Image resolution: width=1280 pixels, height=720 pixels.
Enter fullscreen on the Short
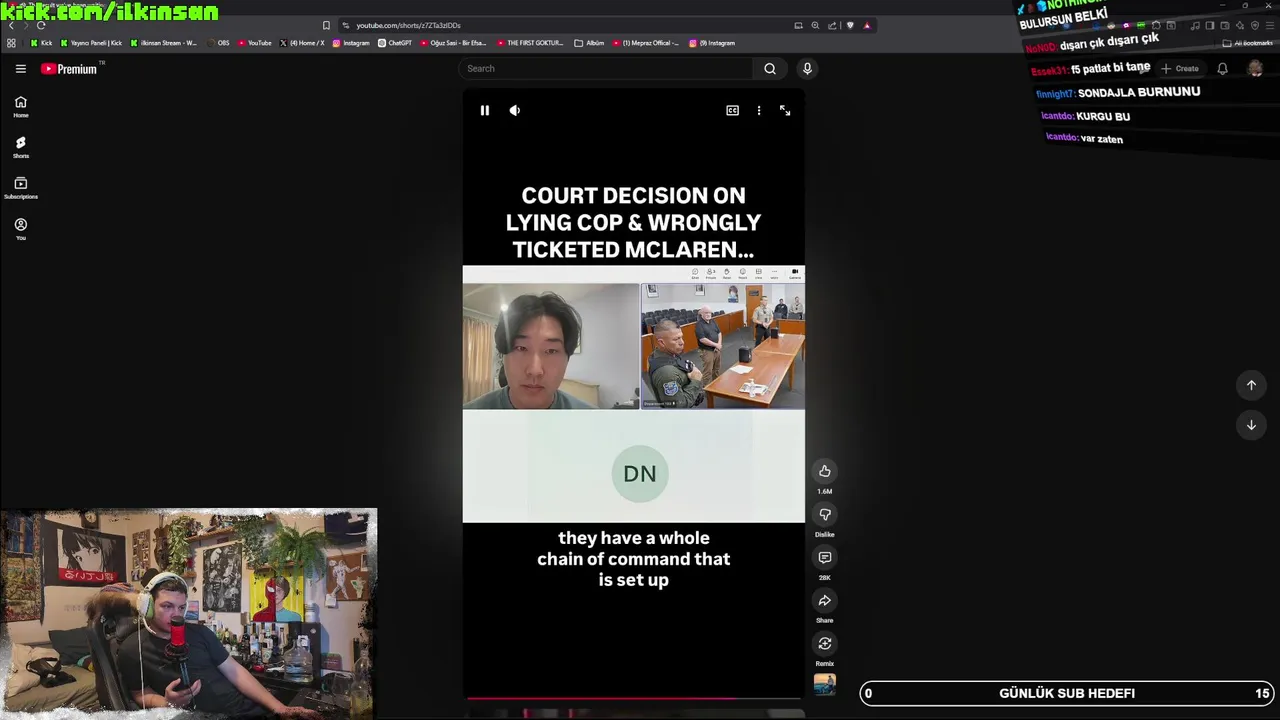[x=785, y=111]
